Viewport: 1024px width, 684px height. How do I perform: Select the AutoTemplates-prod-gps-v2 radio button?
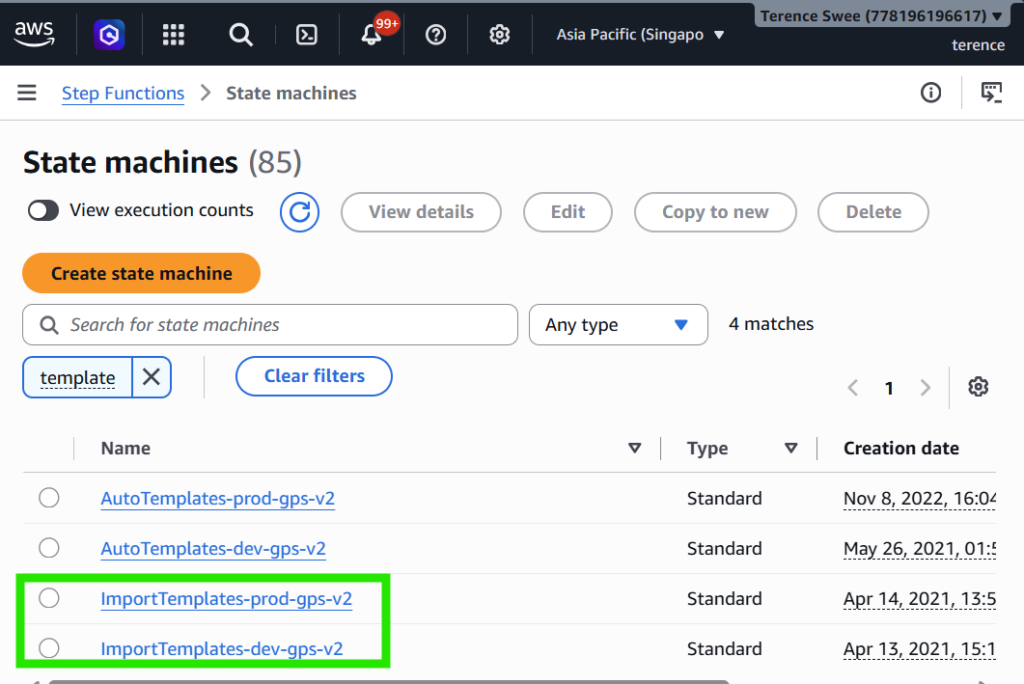[x=49, y=498]
